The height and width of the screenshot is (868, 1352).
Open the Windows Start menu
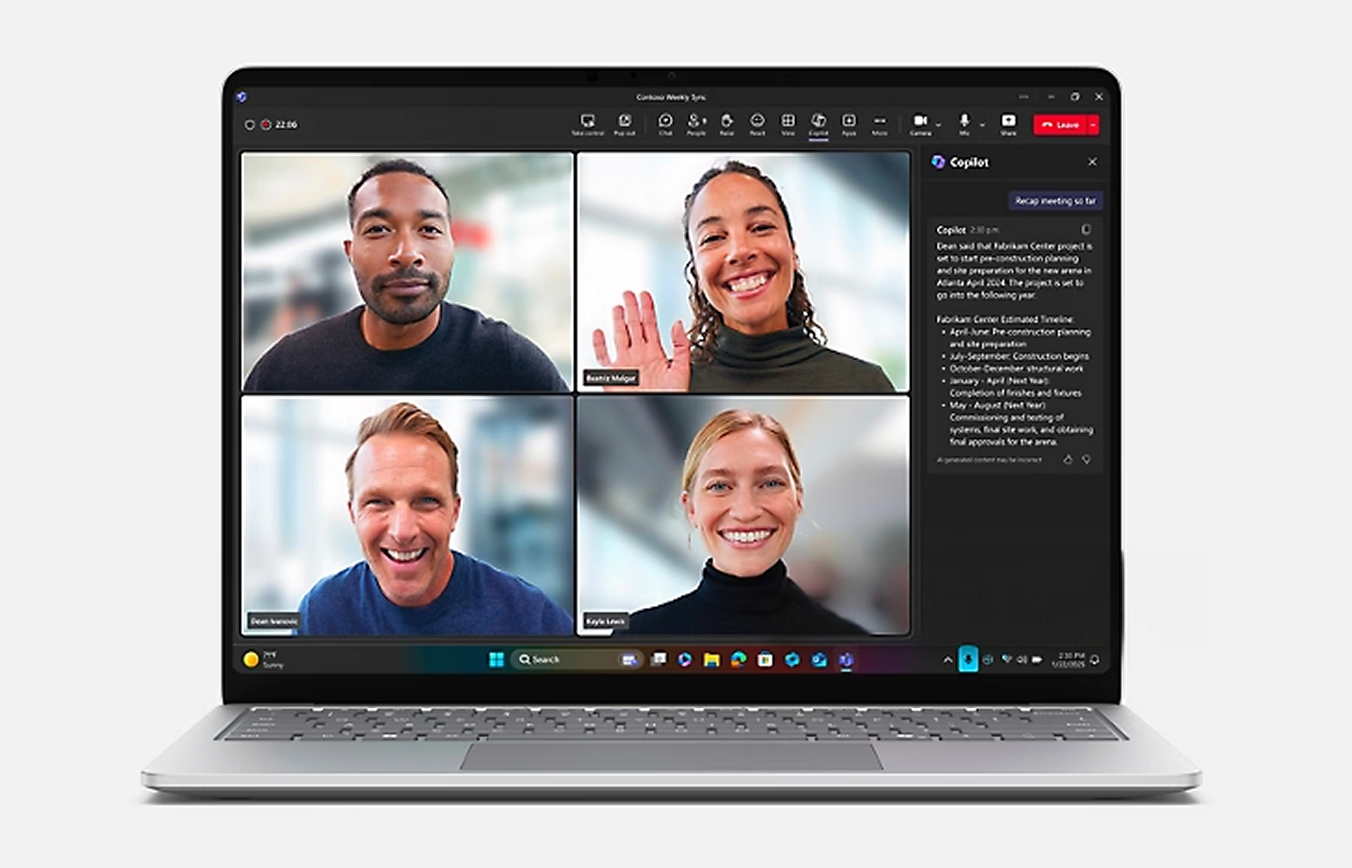coord(496,659)
